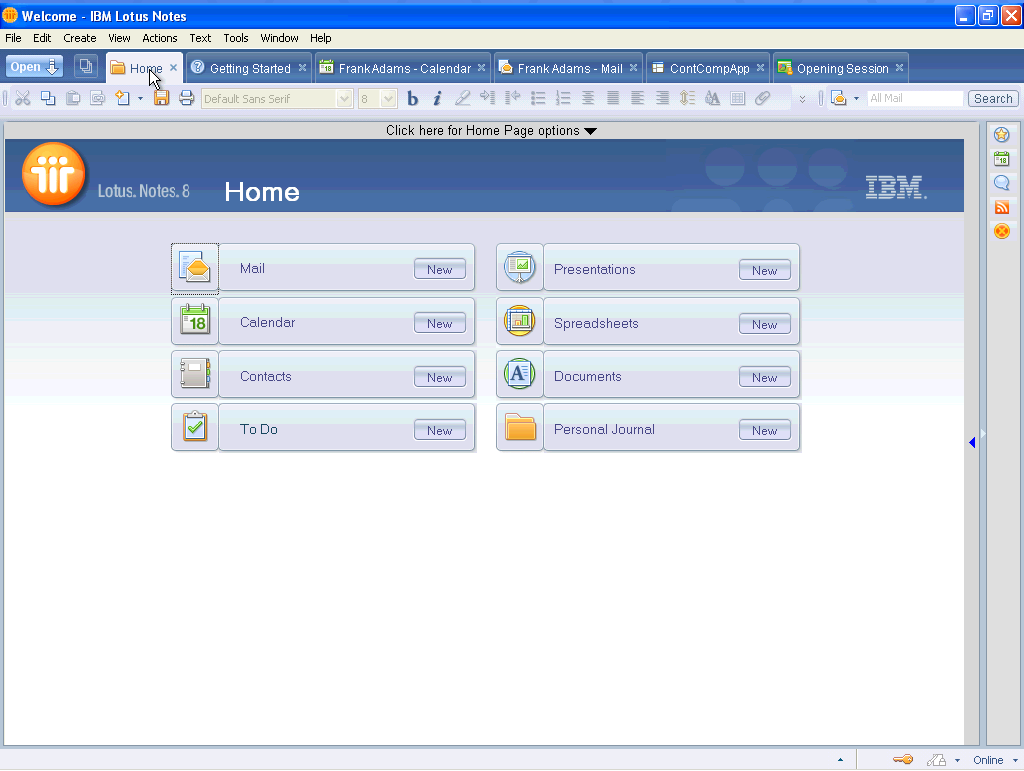Toggle bold text formatting

pyautogui.click(x=412, y=98)
